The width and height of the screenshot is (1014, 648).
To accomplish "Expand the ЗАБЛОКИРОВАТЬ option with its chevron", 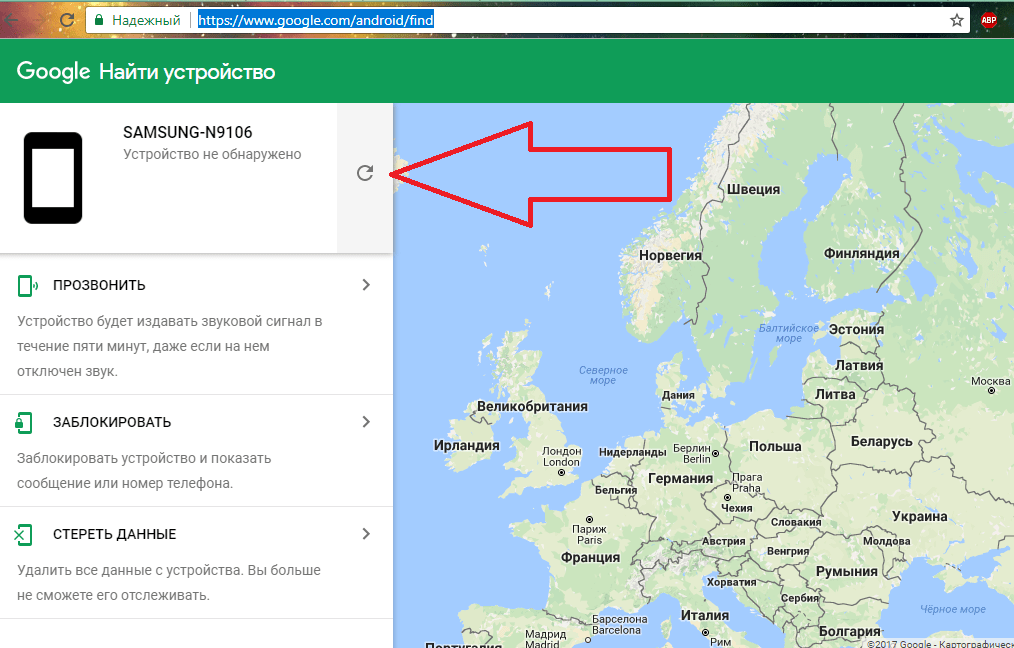I will [366, 422].
